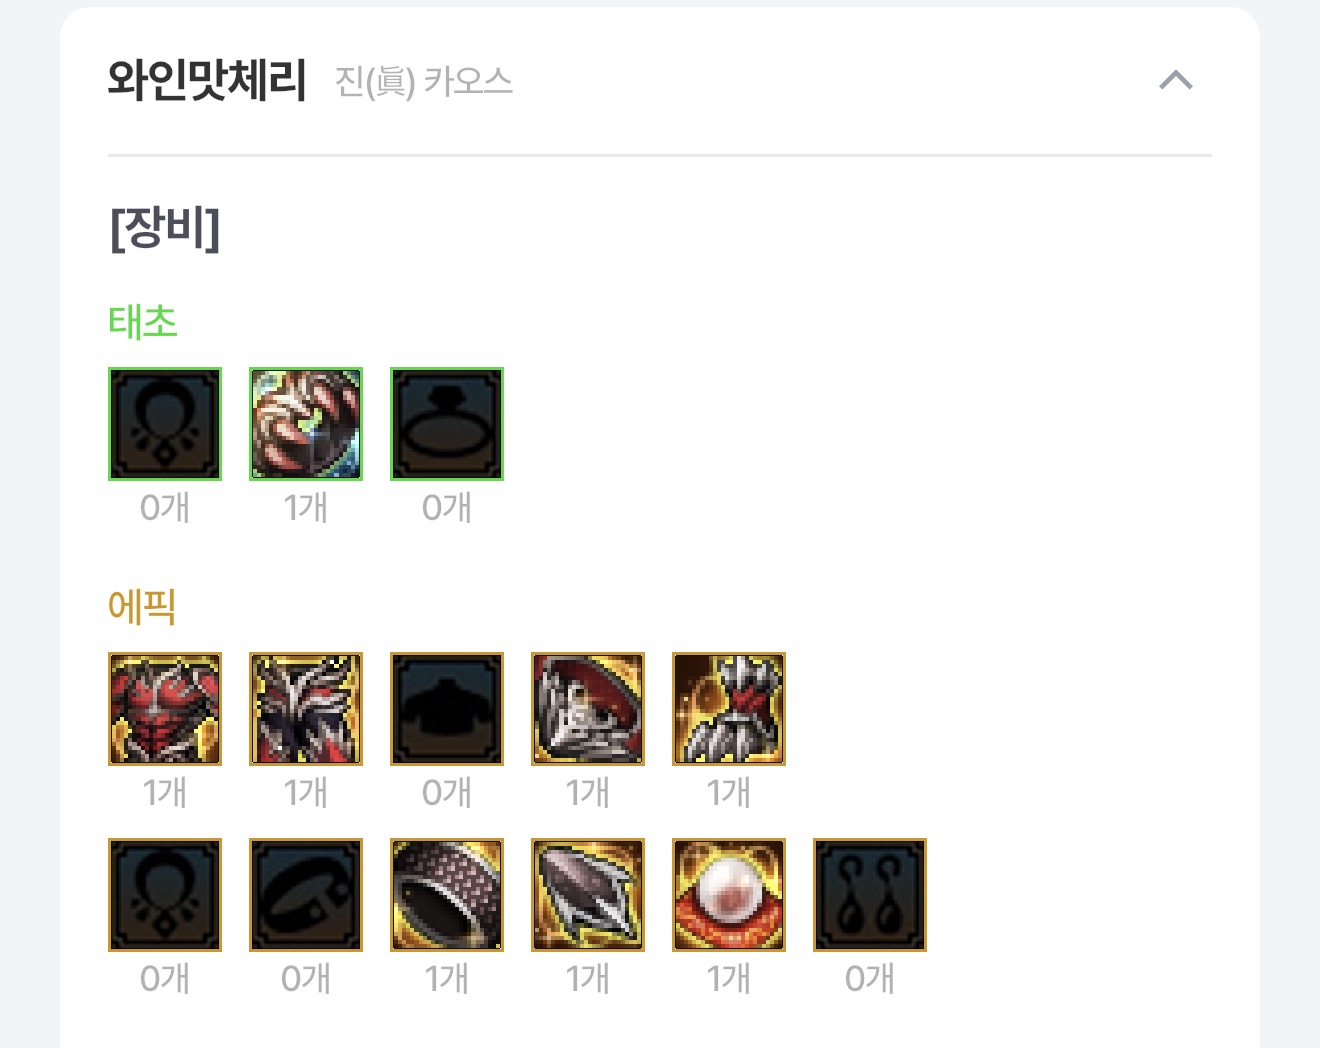The width and height of the screenshot is (1320, 1048).
Task: Open the red epic top armor icon
Action: [165, 709]
